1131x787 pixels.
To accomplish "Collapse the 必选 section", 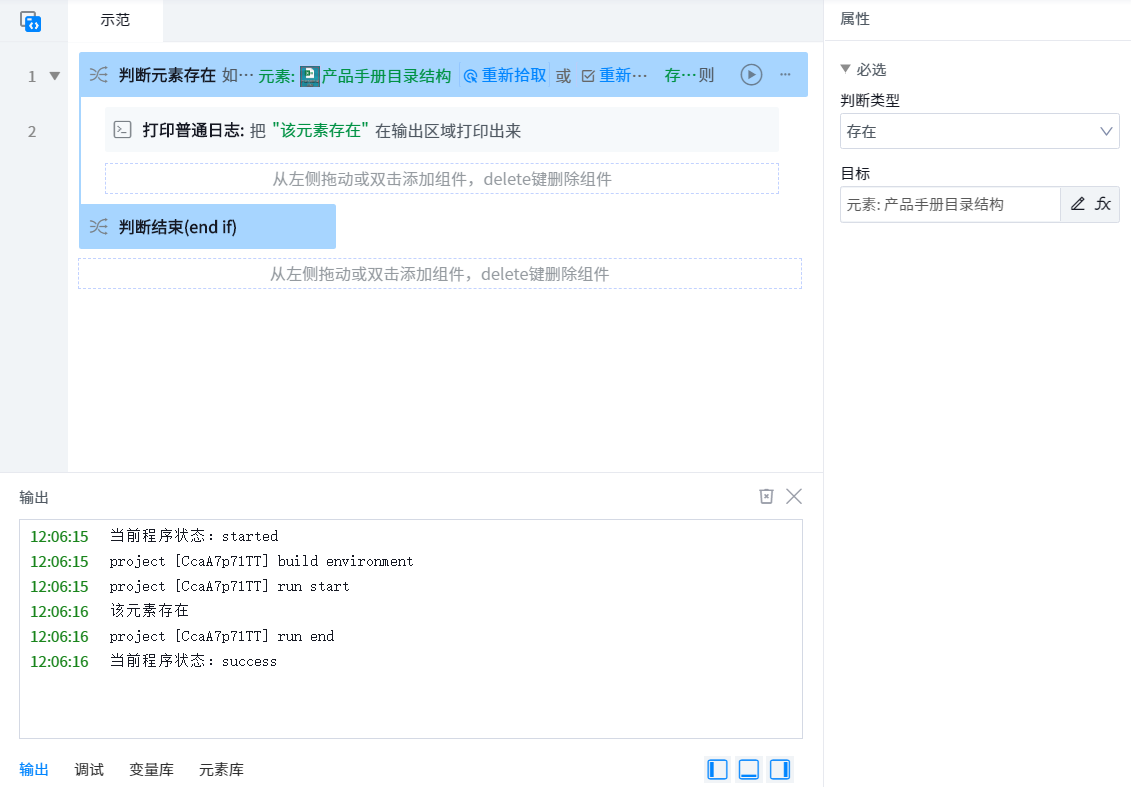I will [846, 69].
